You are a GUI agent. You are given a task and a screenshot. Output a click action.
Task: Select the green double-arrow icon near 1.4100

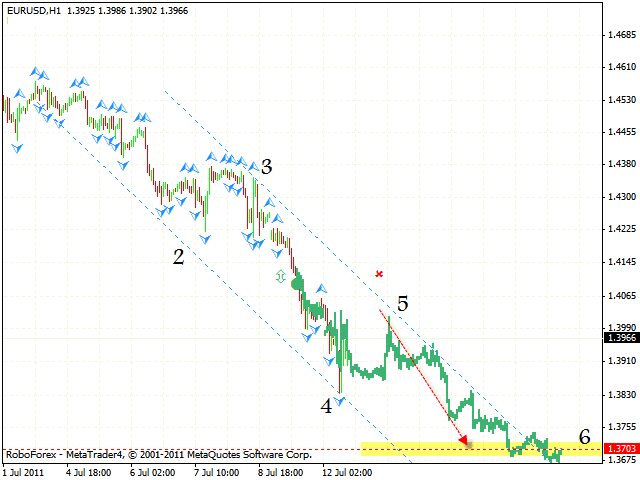pyautogui.click(x=280, y=276)
